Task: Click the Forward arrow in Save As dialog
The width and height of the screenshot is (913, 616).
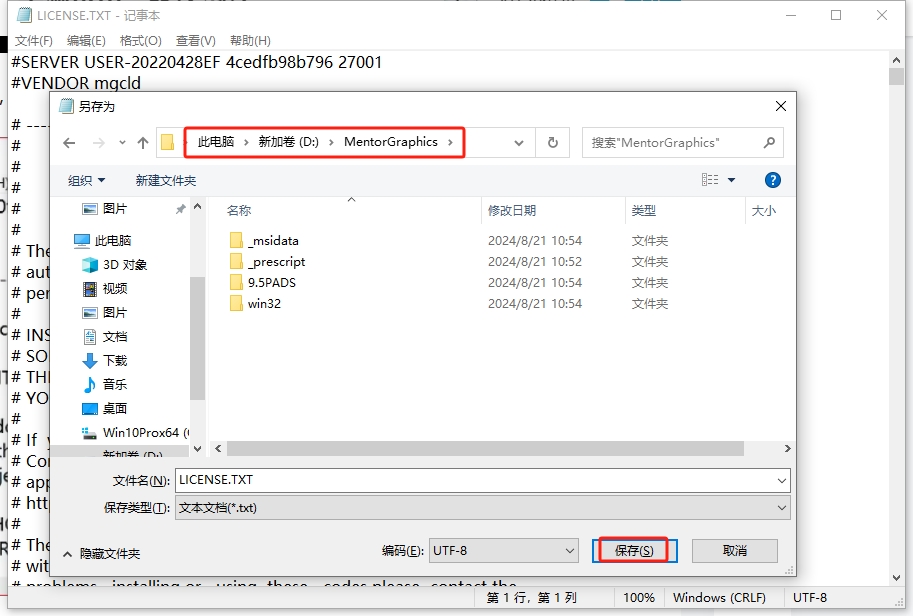Action: [99, 143]
